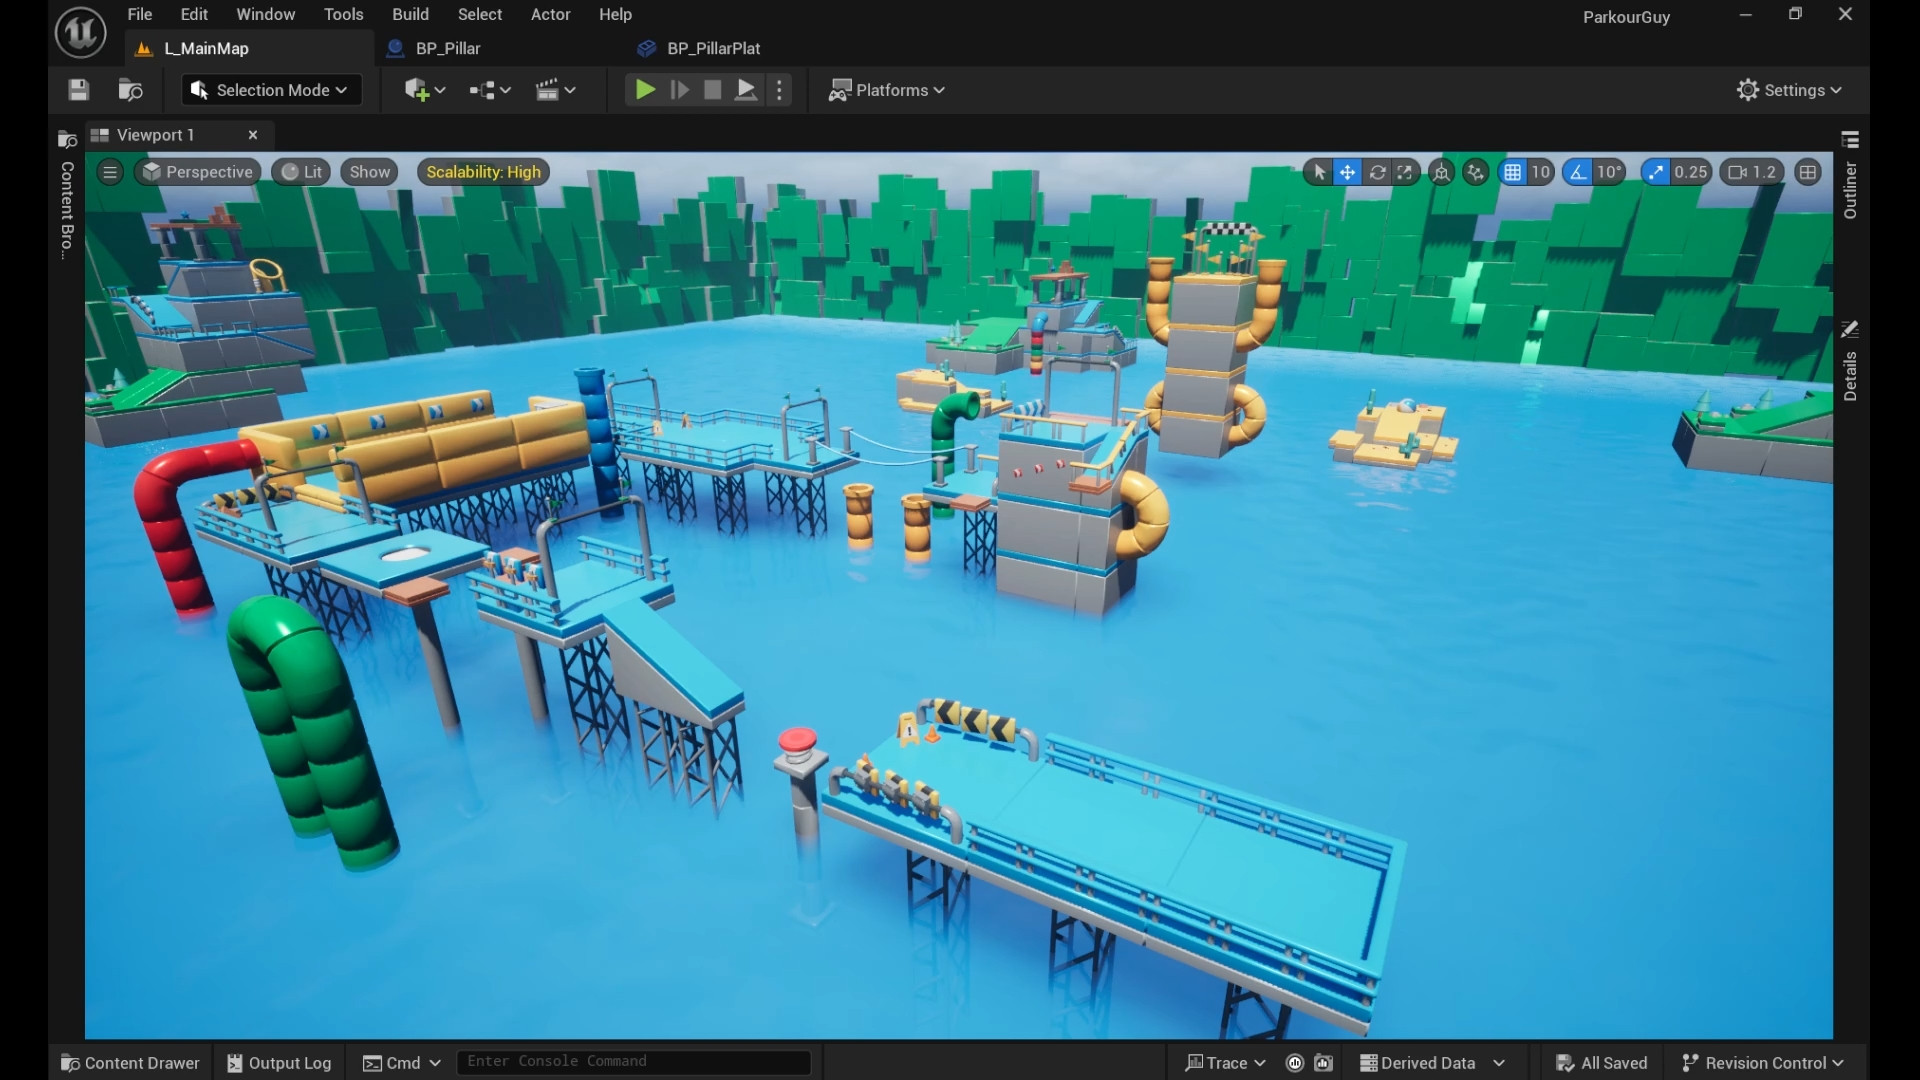Toggle surface snapping icon
Image resolution: width=1920 pixels, height=1080 pixels.
coord(1475,172)
